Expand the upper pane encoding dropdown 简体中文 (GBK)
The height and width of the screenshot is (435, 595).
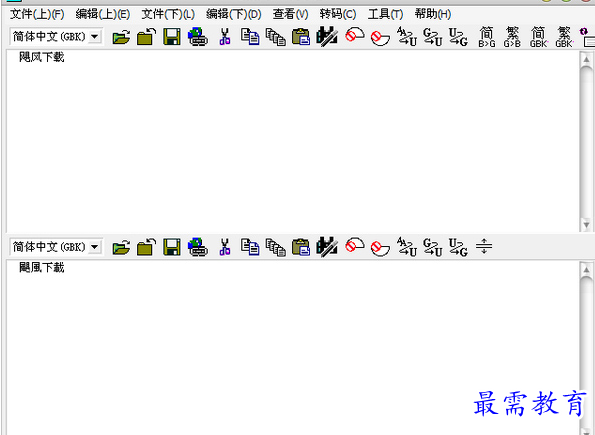click(94, 37)
